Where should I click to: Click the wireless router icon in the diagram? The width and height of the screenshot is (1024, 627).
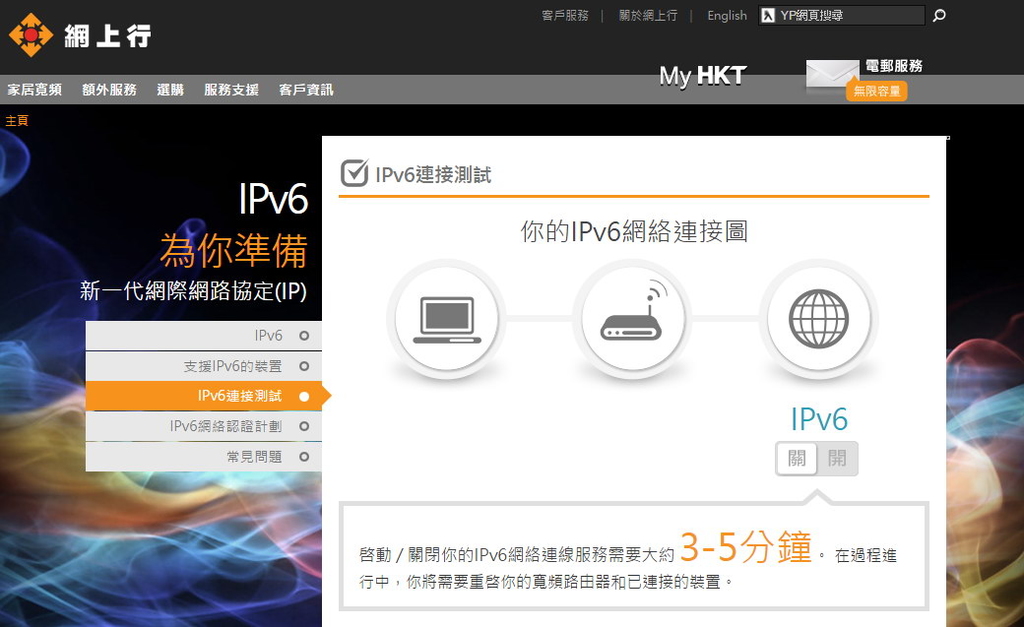point(633,319)
